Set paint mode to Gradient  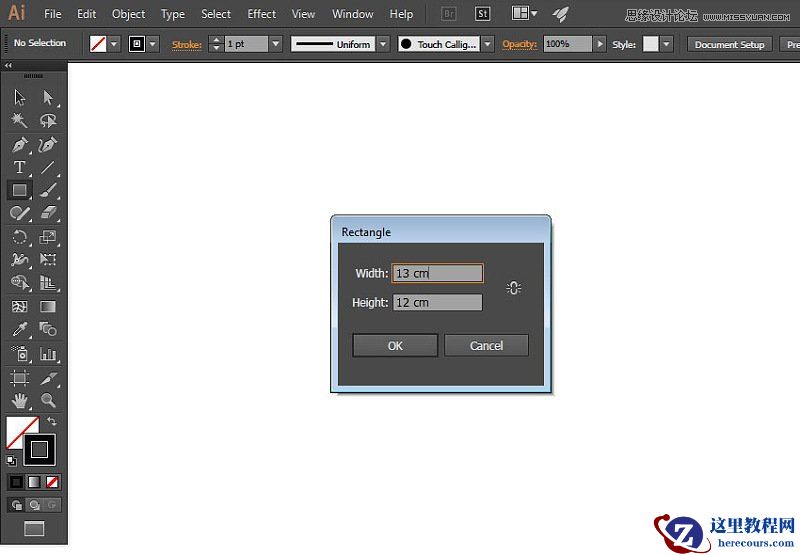pos(34,482)
